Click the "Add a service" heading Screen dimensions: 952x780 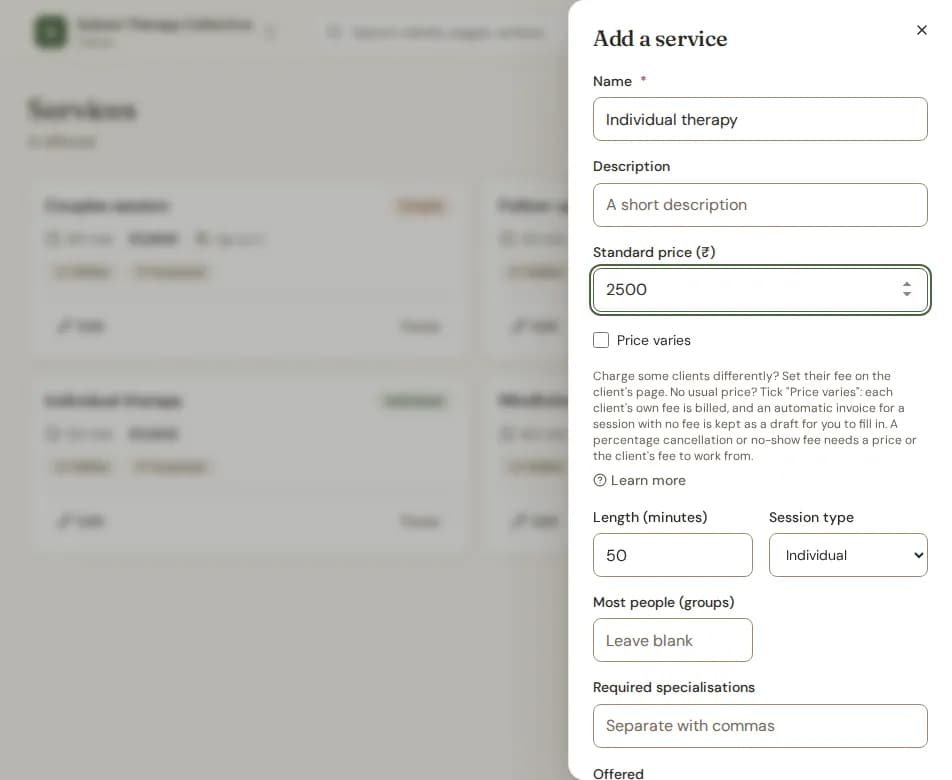coord(660,39)
